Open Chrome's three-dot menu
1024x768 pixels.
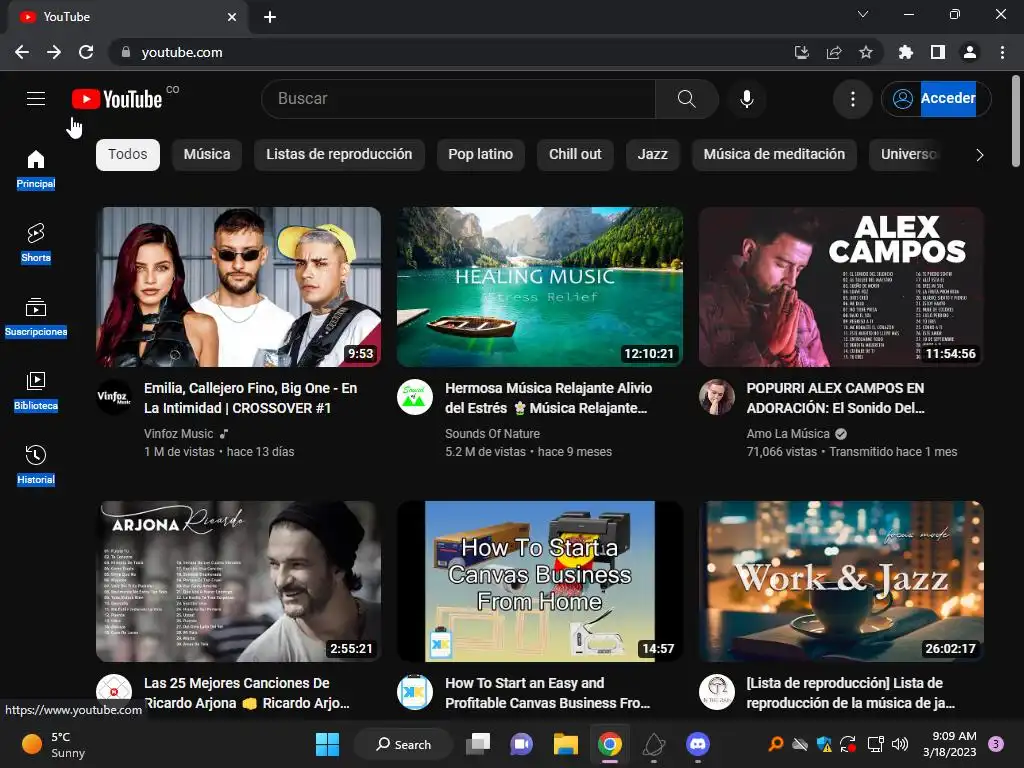click(x=1002, y=52)
